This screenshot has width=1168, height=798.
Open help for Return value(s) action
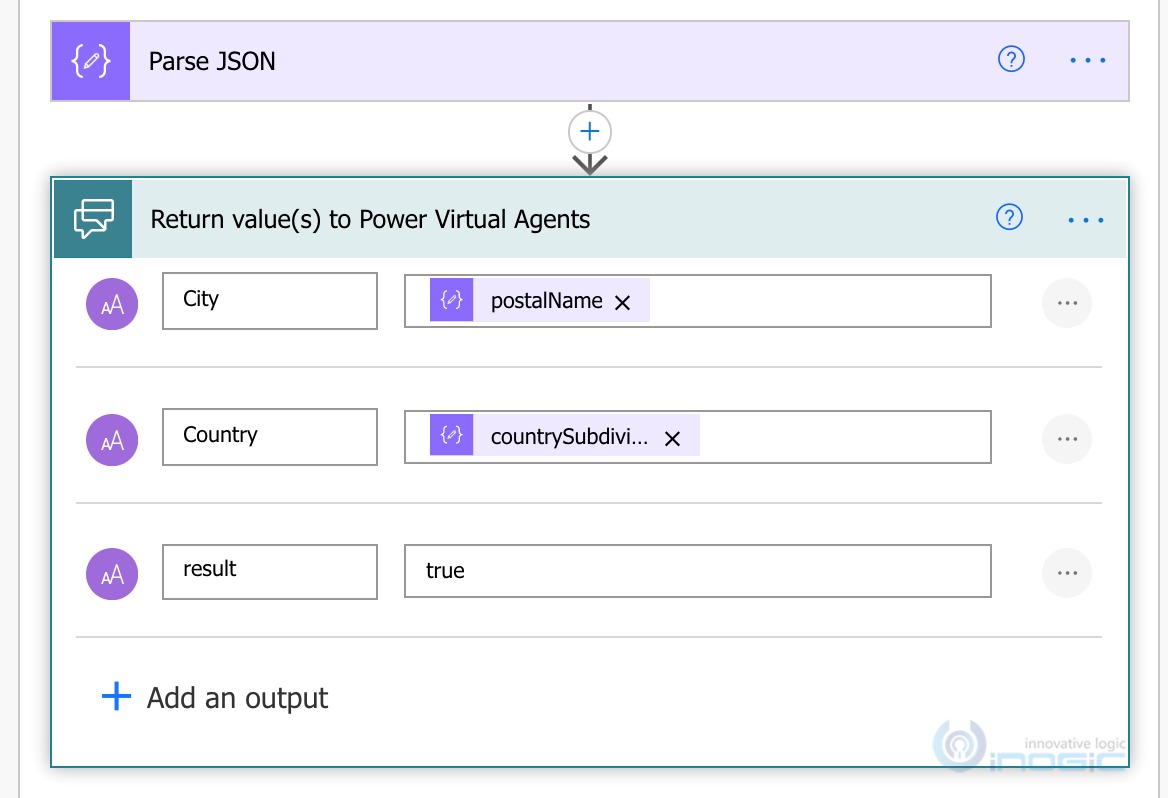click(x=1010, y=218)
